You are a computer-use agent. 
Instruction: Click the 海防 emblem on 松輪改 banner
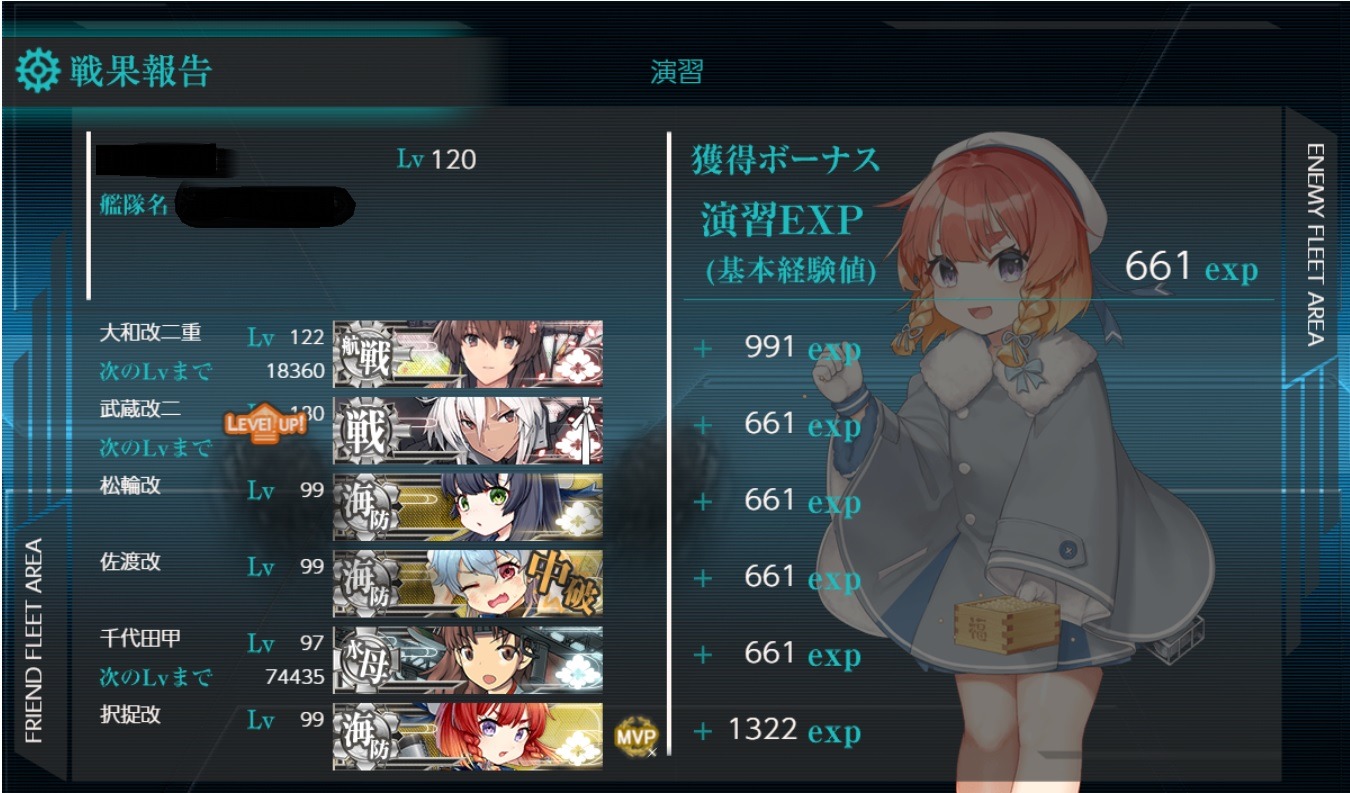click(365, 507)
